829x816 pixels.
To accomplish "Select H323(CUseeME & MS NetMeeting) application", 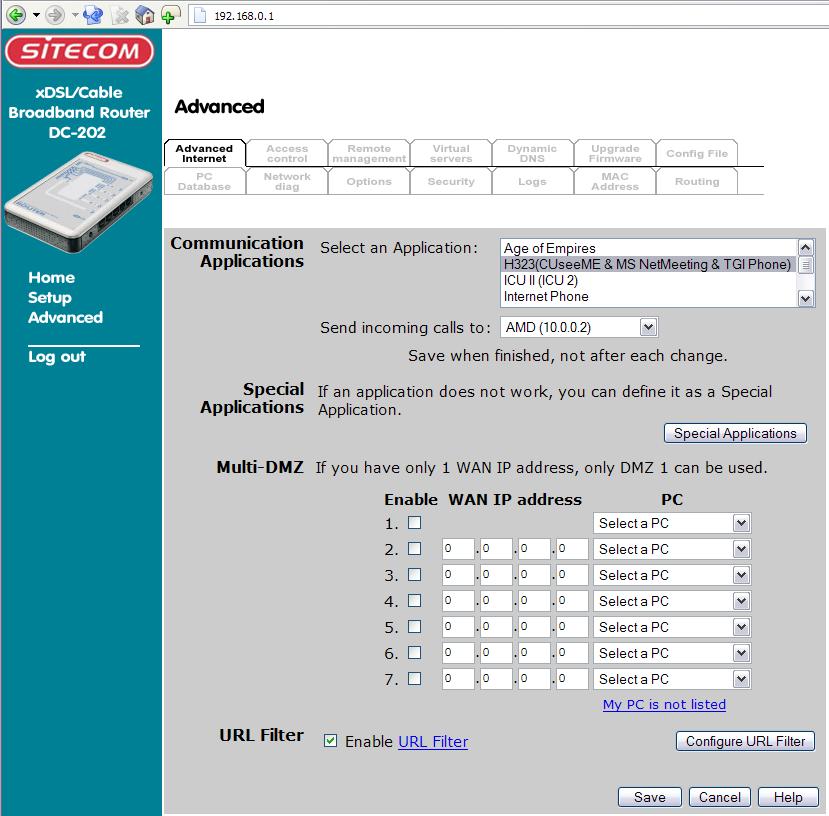I will point(648,264).
